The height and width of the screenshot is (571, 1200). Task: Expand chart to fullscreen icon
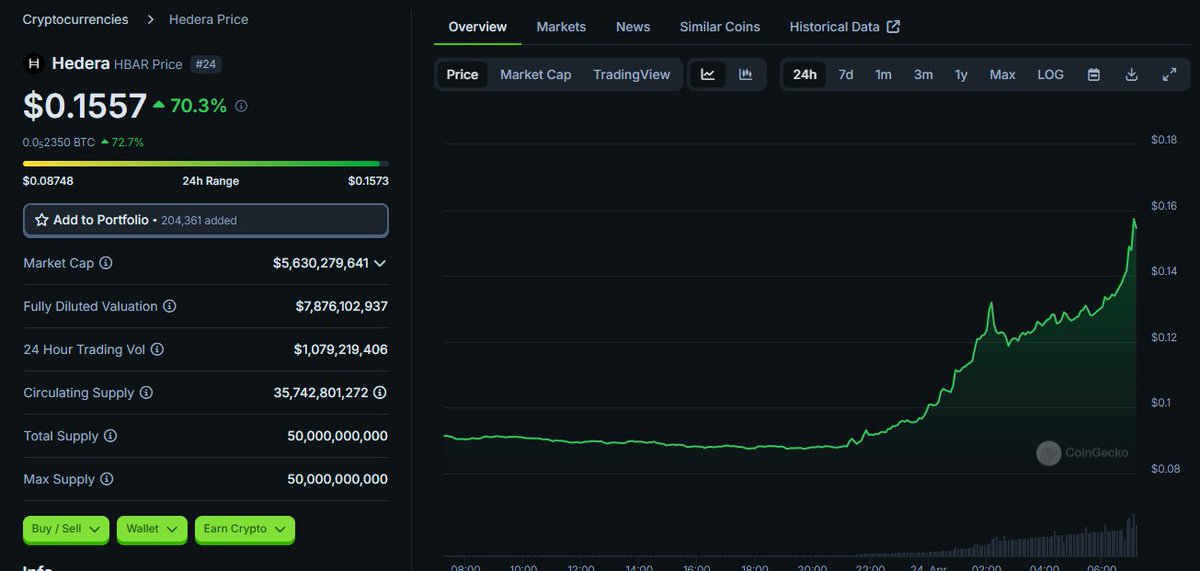coord(1170,75)
